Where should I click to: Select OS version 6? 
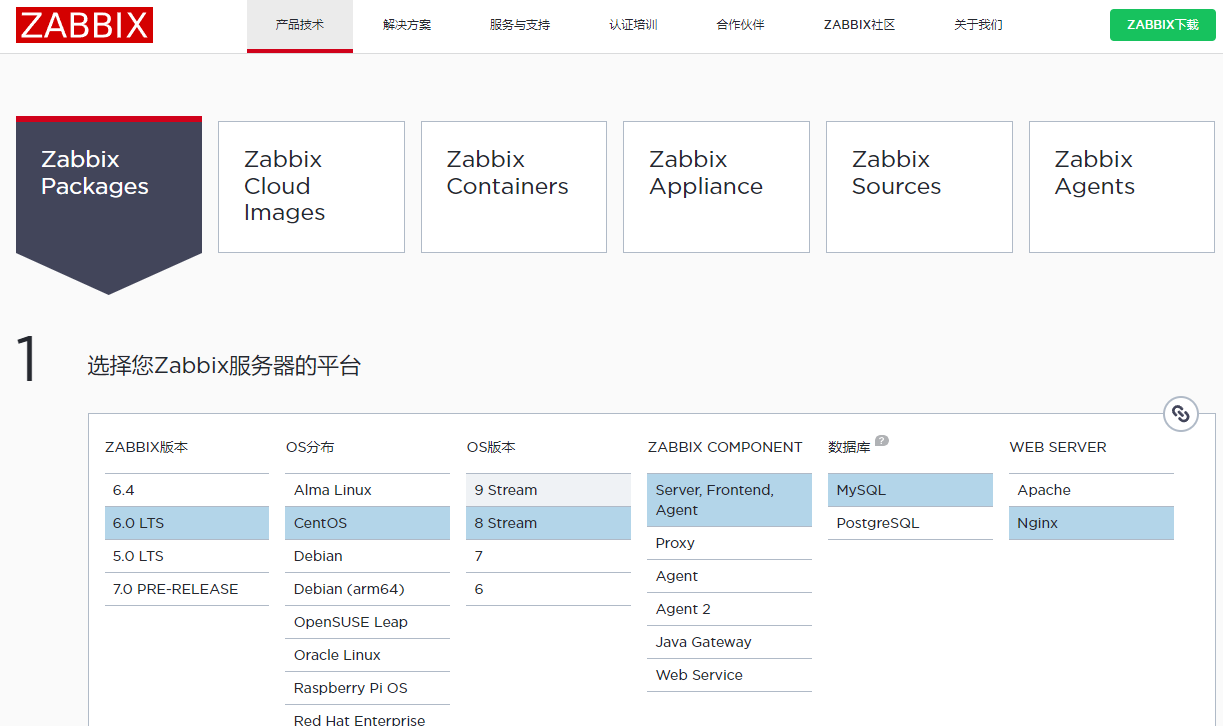[549, 589]
